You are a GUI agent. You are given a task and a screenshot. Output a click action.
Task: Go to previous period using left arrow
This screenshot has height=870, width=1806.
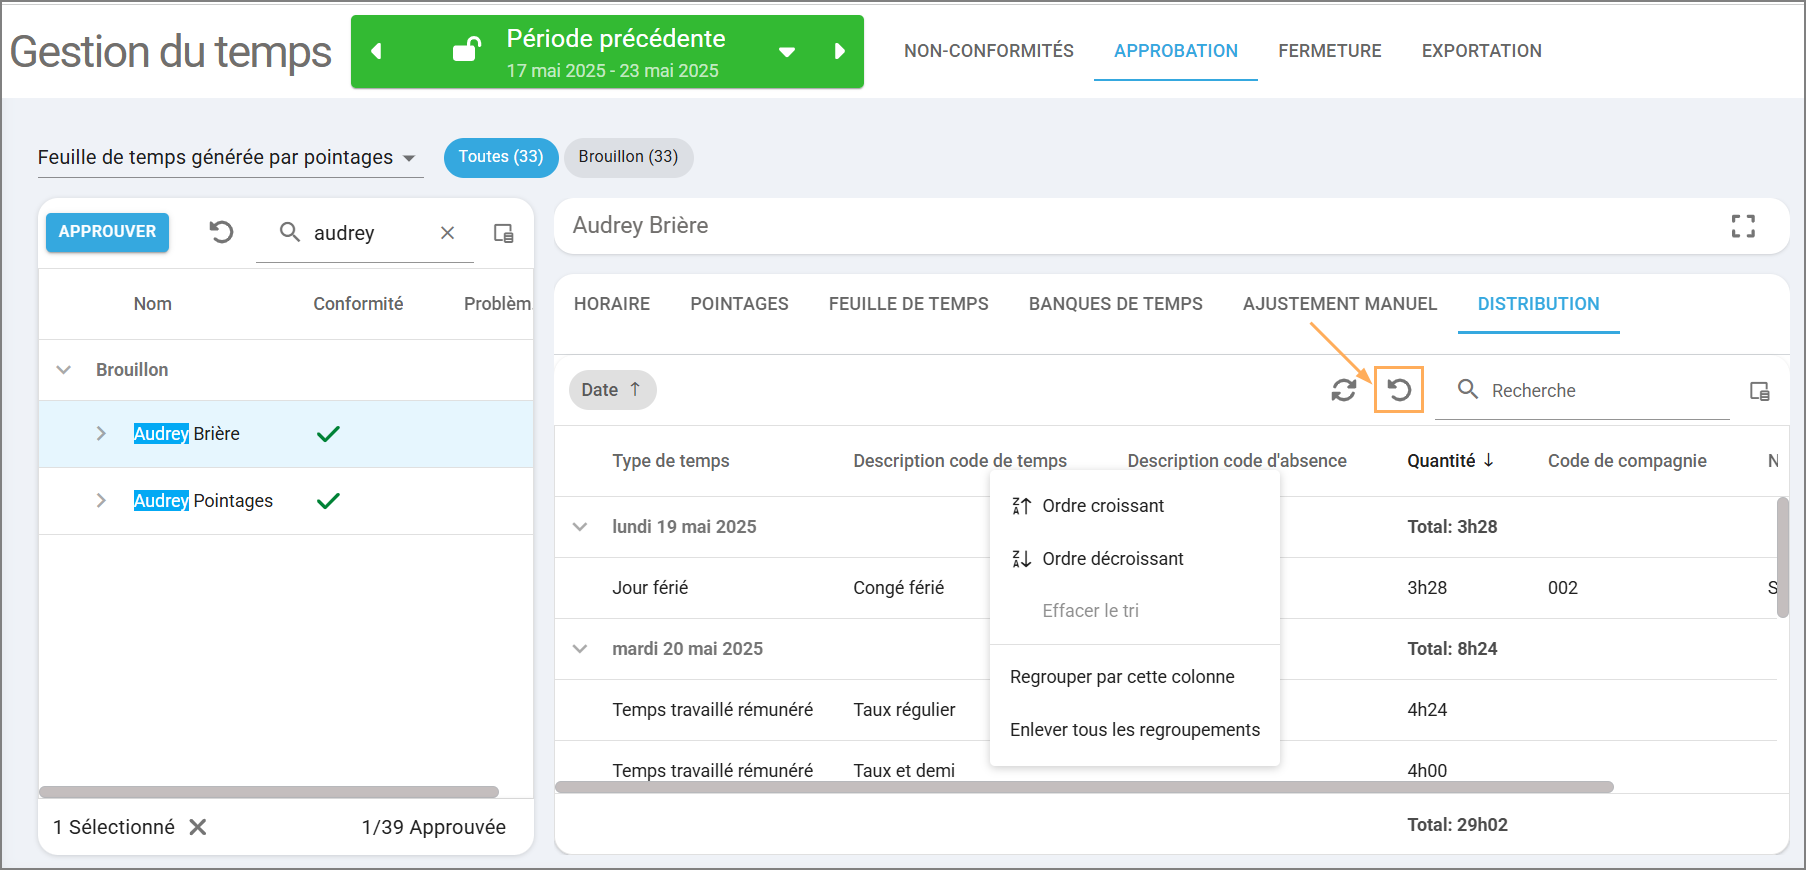[x=377, y=51]
